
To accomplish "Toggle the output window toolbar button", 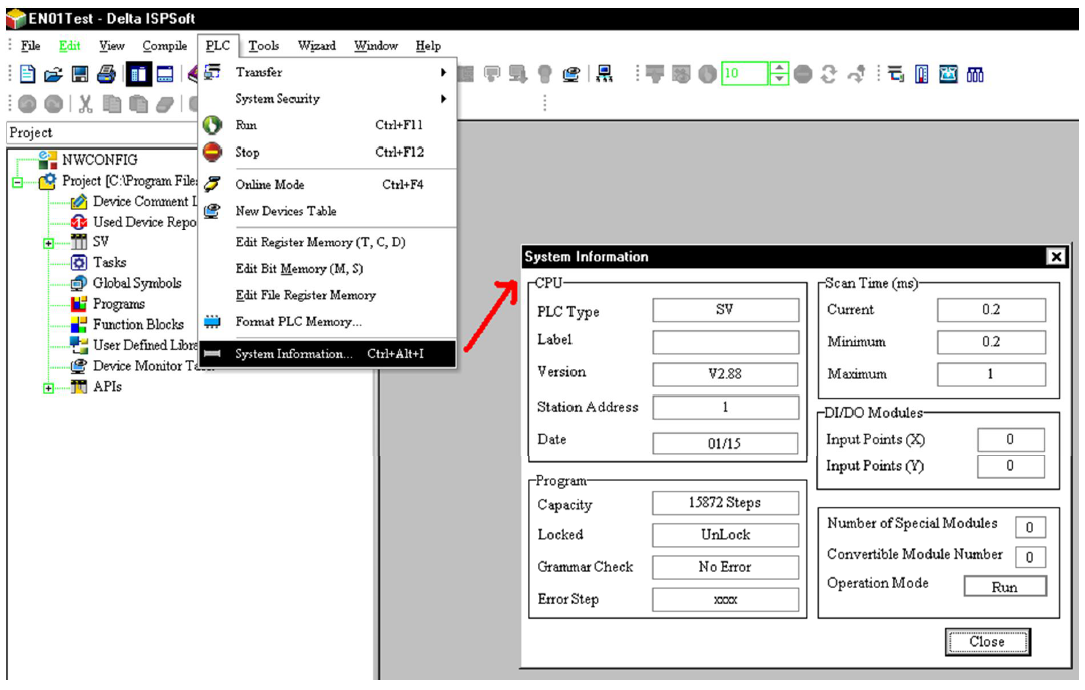I will point(165,73).
